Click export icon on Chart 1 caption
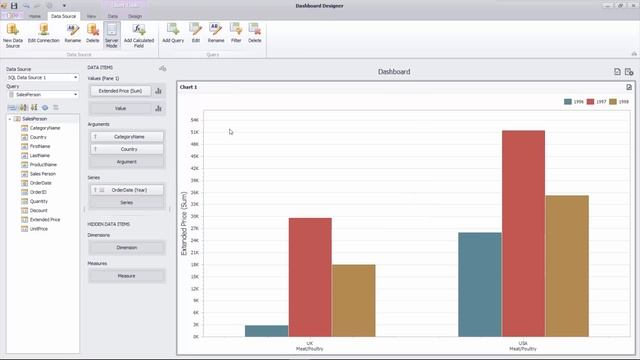Screen dimensions: 640x360 point(629,87)
